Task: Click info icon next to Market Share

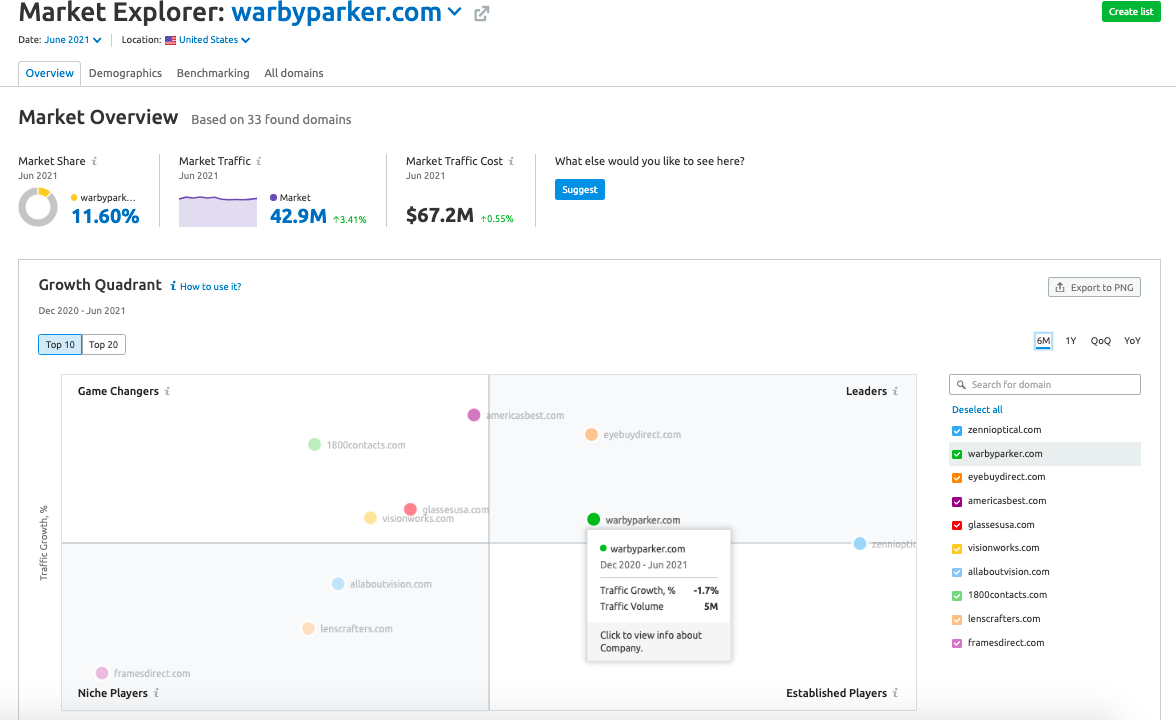Action: [95, 161]
